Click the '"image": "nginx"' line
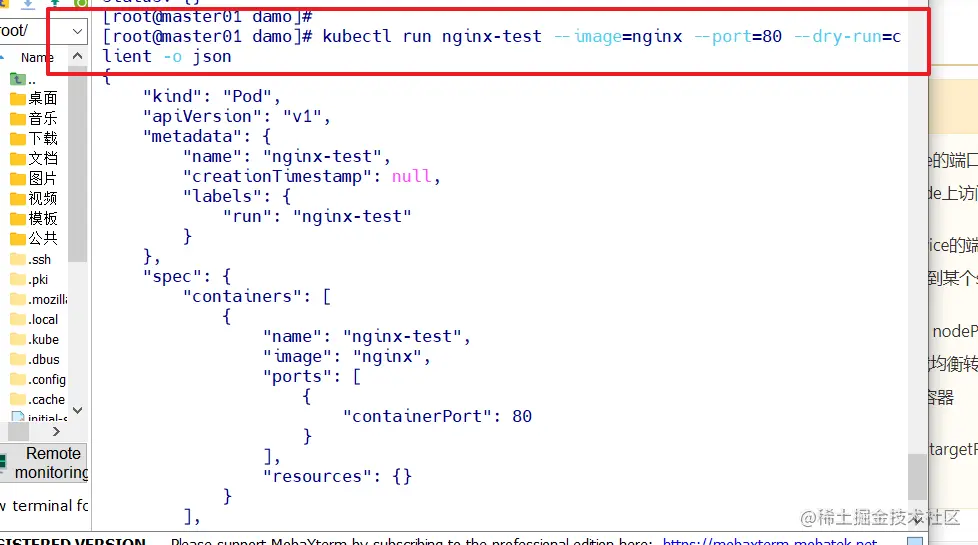978x545 pixels. (x=347, y=356)
